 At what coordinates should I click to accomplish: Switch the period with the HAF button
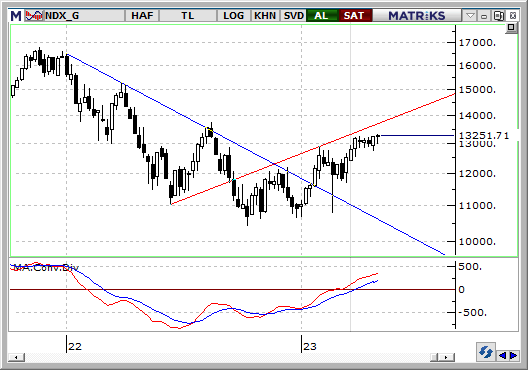[x=142, y=15]
